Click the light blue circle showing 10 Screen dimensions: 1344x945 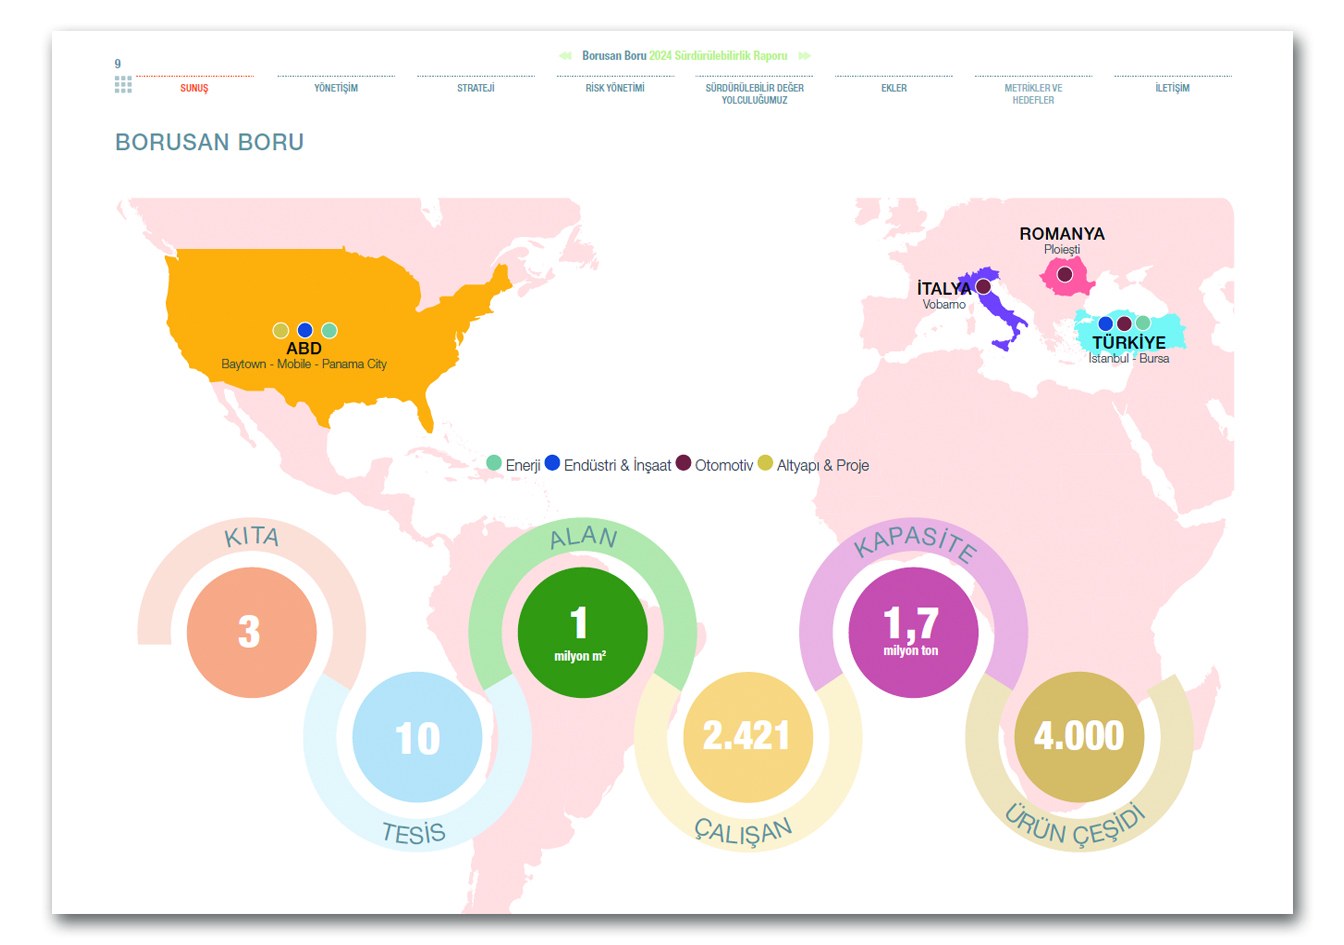(417, 738)
